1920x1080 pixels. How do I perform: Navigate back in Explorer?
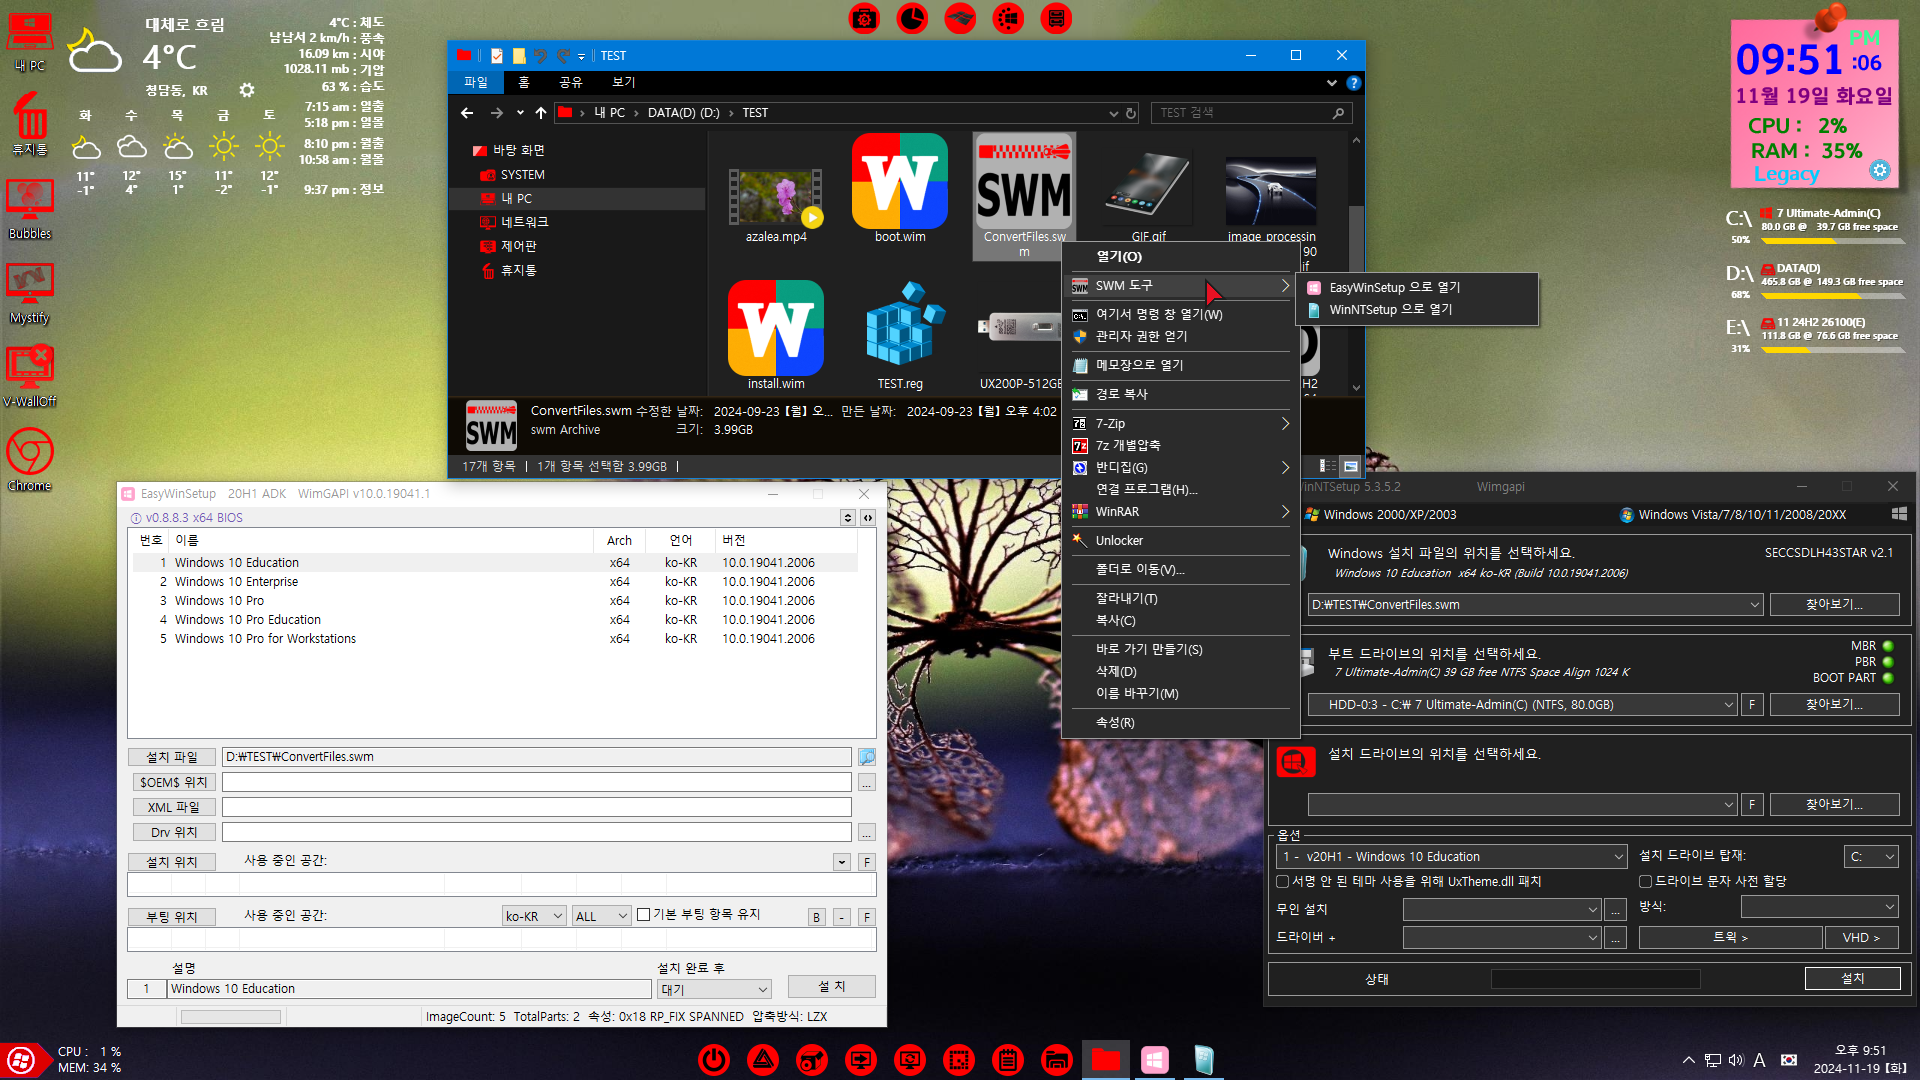(x=467, y=113)
